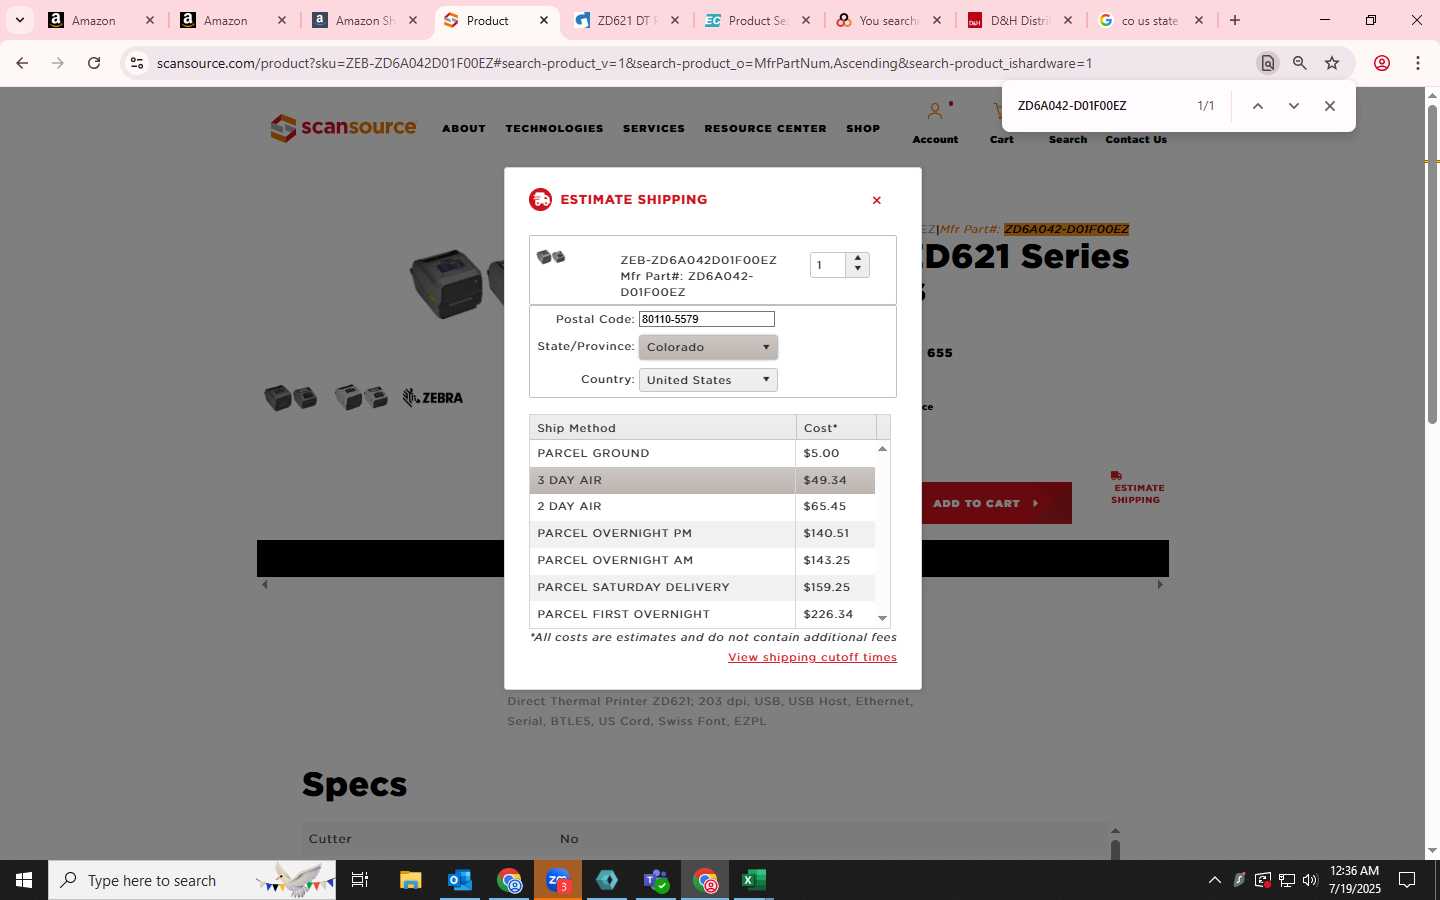This screenshot has width=1440, height=900.
Task: Click the quantity field showing 1
Action: point(828,265)
